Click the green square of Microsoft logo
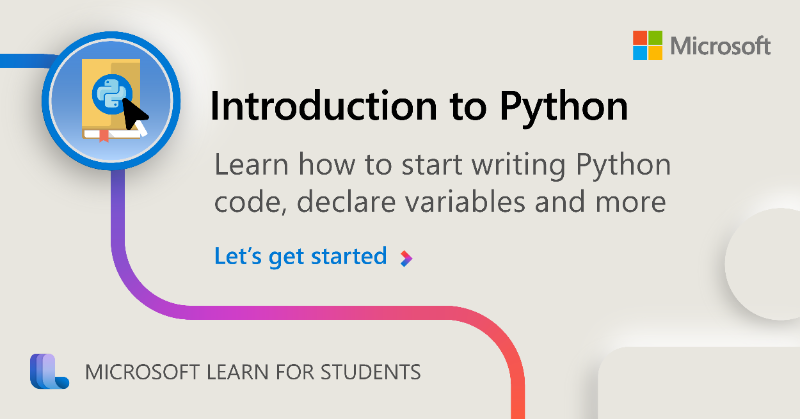This screenshot has width=800, height=419. point(656,38)
